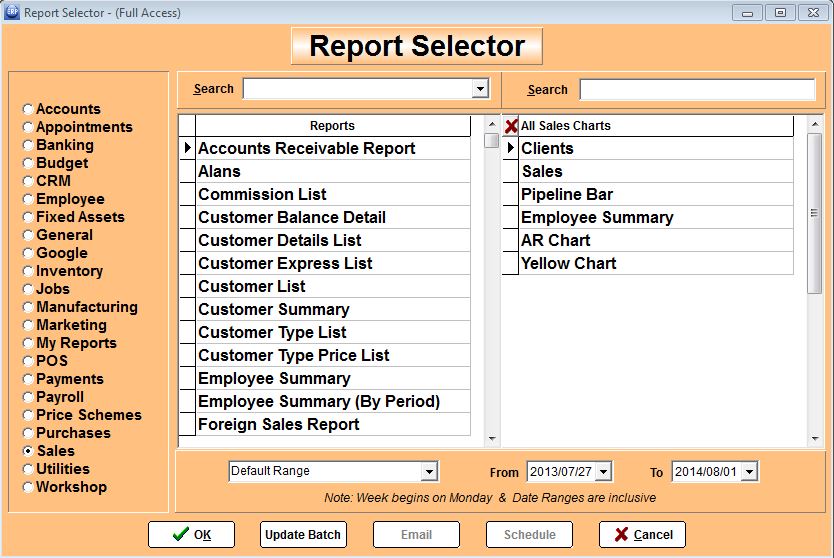Screen dimensions: 834x558
Task: Click the row marker beside Clients chart
Action: (x=510, y=148)
